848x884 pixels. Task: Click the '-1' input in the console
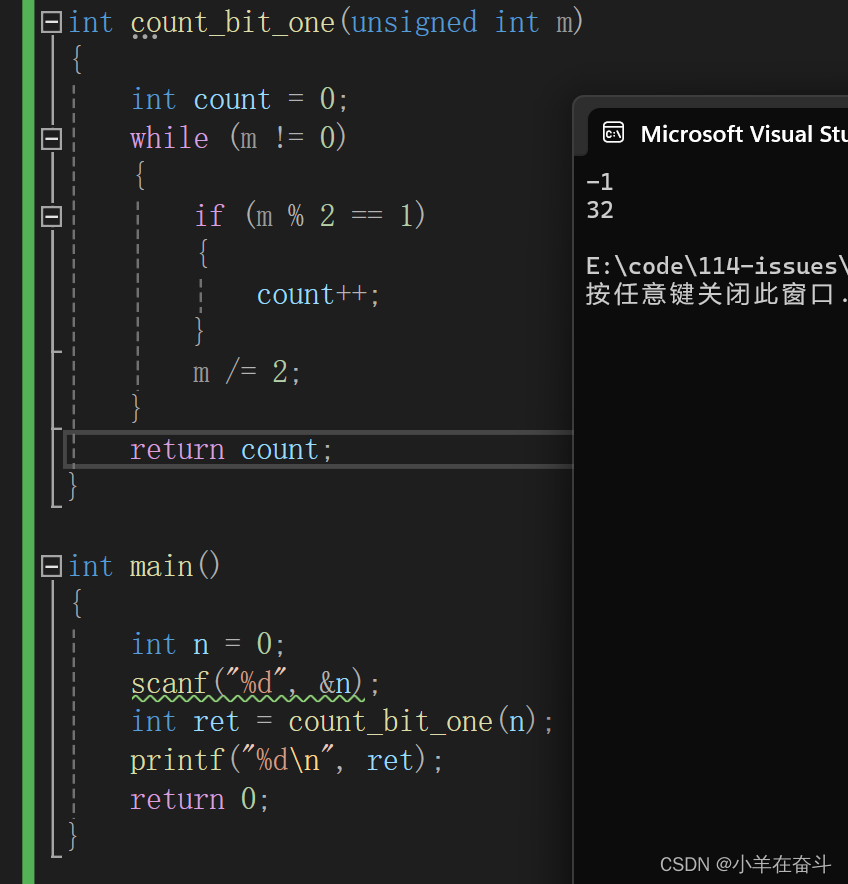click(x=599, y=182)
